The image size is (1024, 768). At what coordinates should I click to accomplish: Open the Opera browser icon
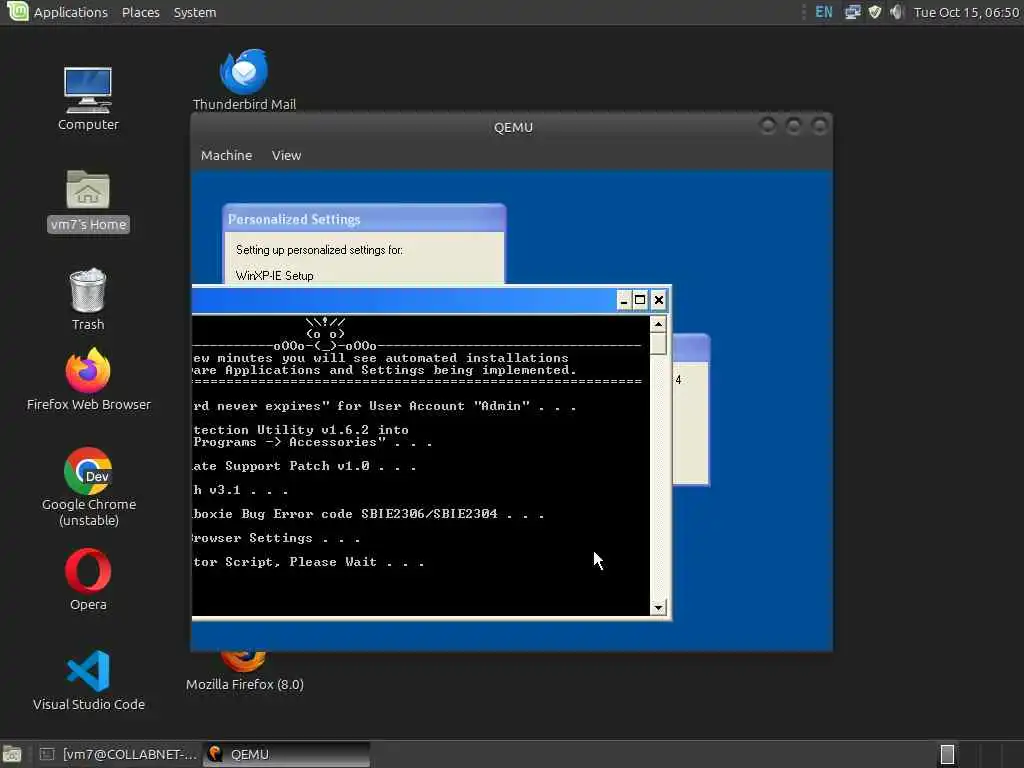(x=88, y=579)
